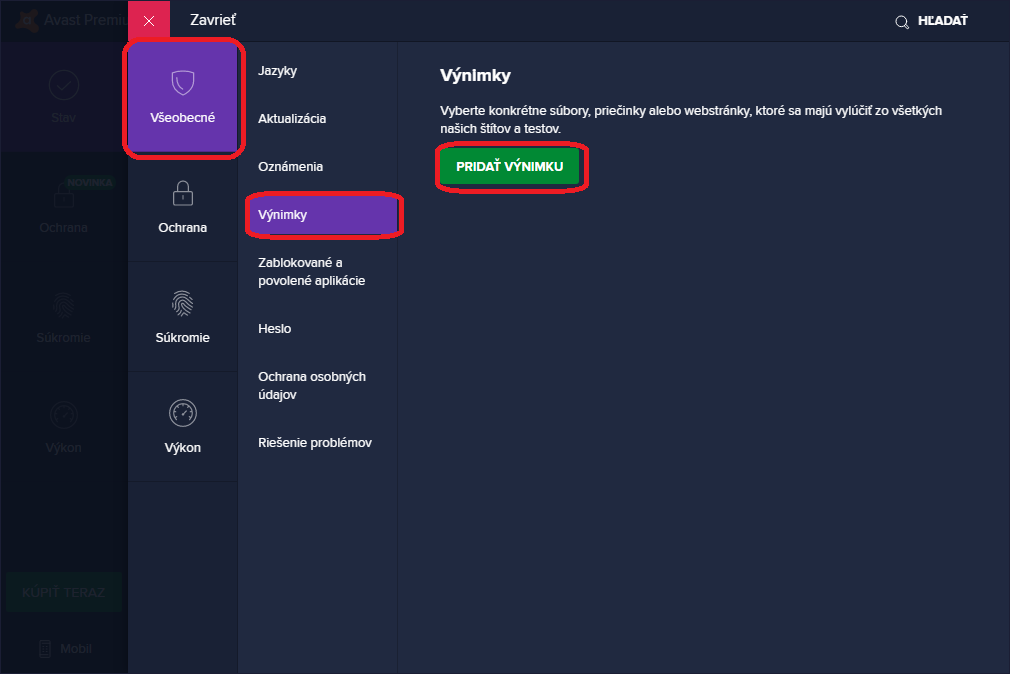Viewport: 1010px width, 674px height.
Task: Click the dimmed Mobil phone icon
Action: [x=45, y=649]
